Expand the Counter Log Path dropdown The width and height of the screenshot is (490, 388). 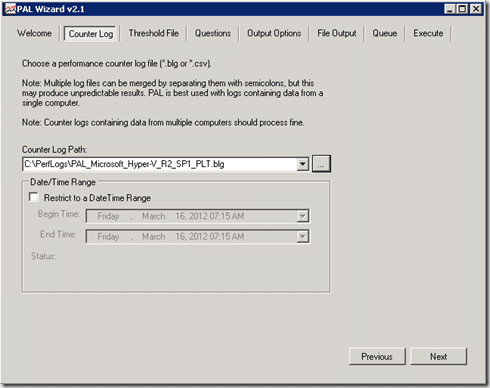pos(303,164)
